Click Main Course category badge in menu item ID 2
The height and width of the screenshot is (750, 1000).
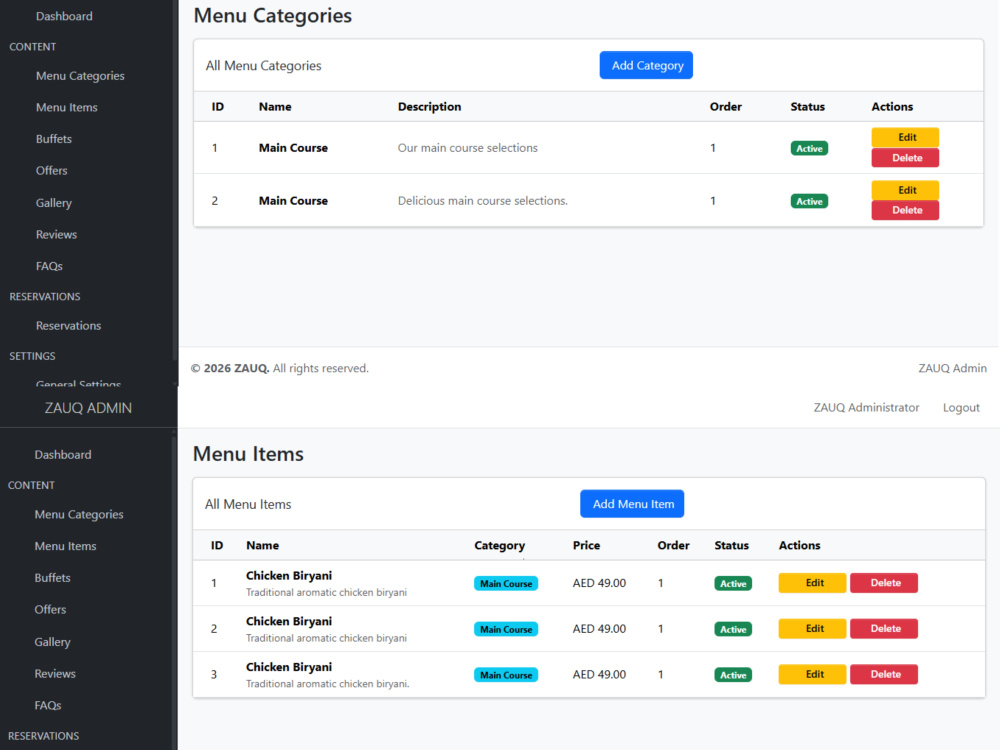pyautogui.click(x=506, y=629)
